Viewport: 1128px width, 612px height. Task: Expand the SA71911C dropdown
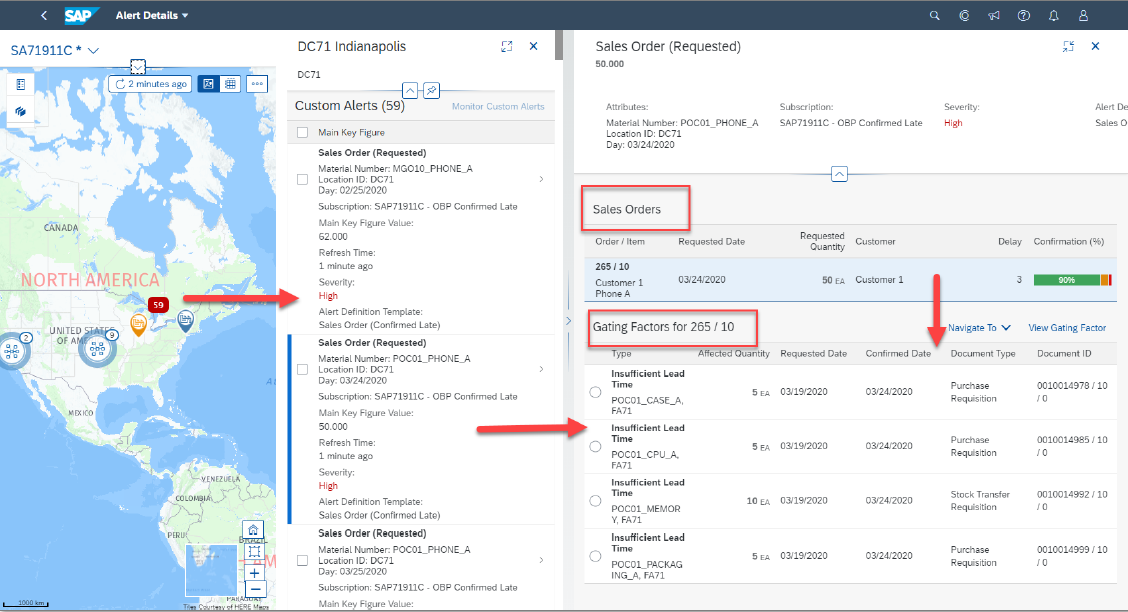pyautogui.click(x=92, y=49)
